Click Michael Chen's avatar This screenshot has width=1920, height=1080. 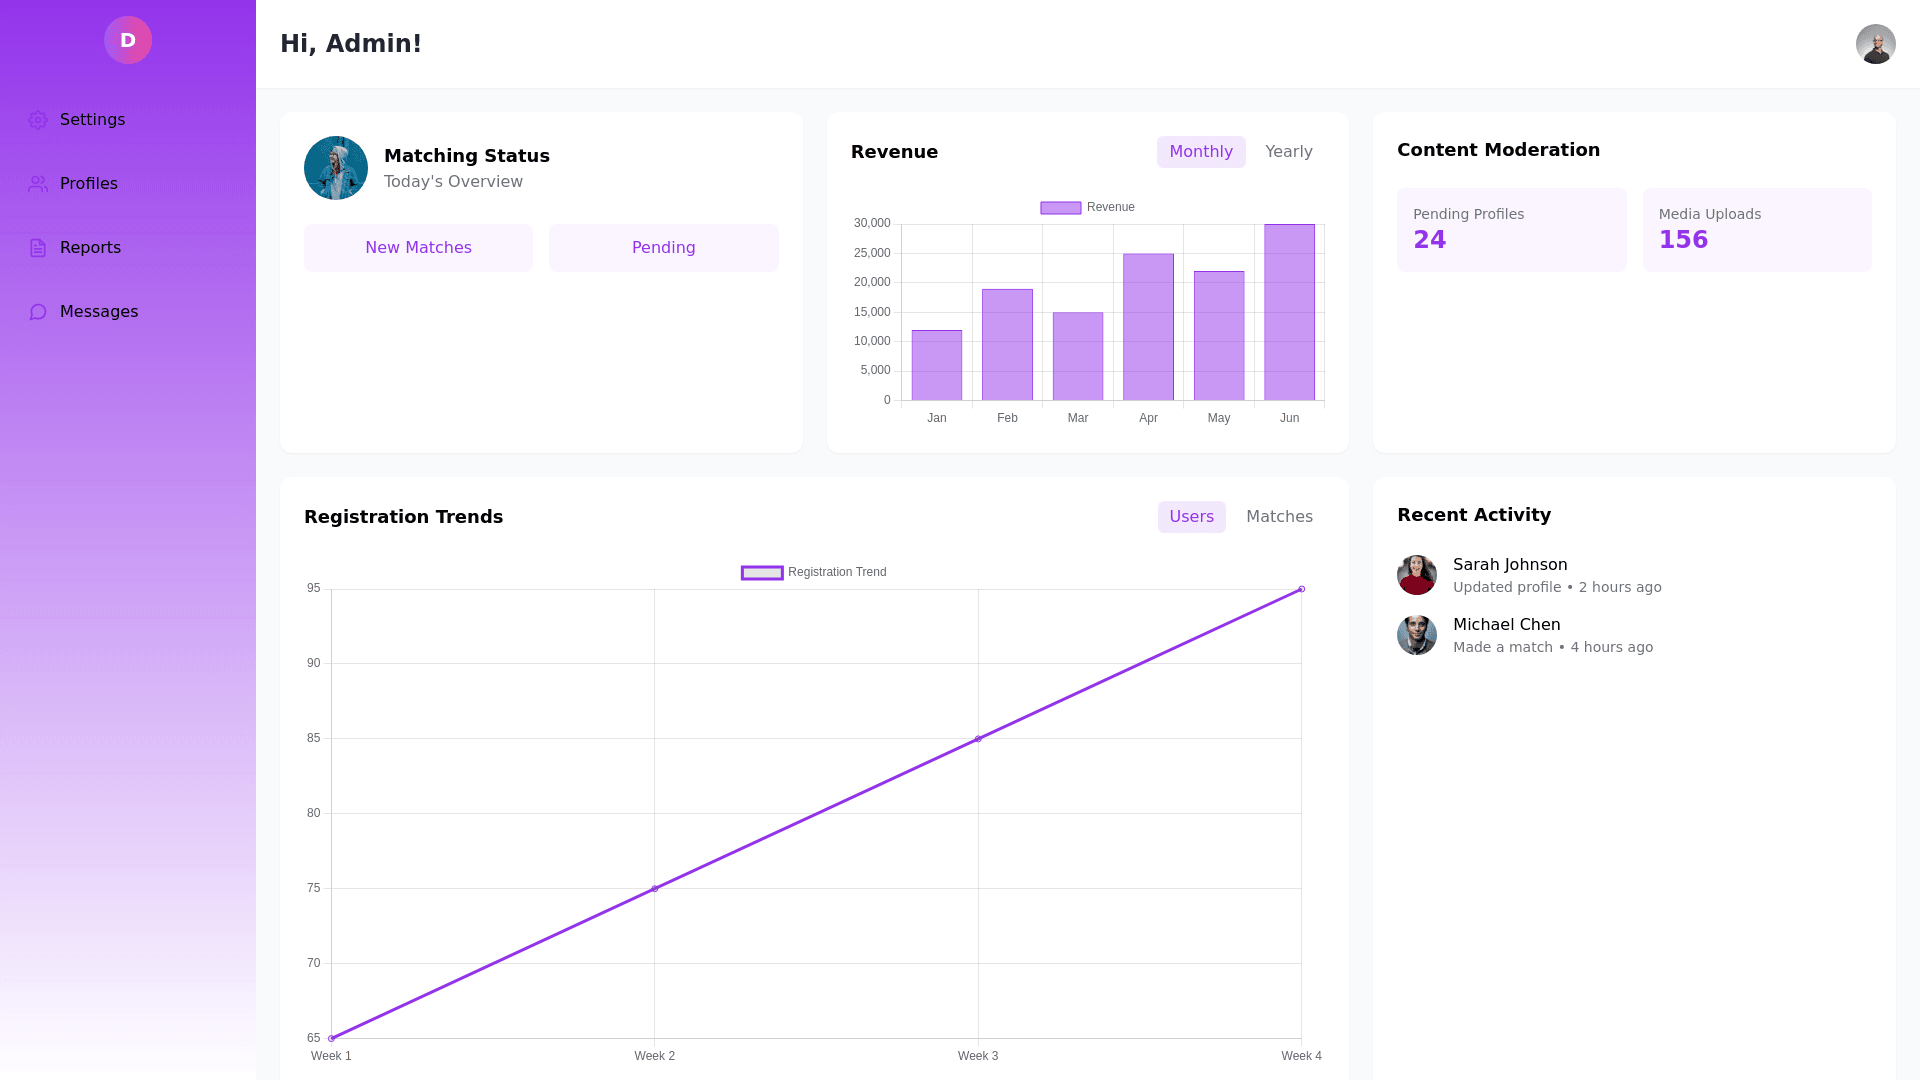1416,635
